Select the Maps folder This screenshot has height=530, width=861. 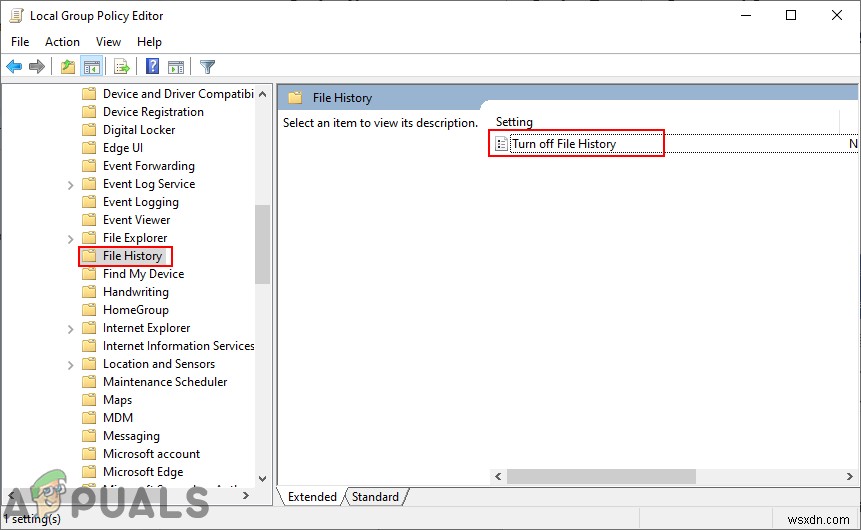(118, 400)
